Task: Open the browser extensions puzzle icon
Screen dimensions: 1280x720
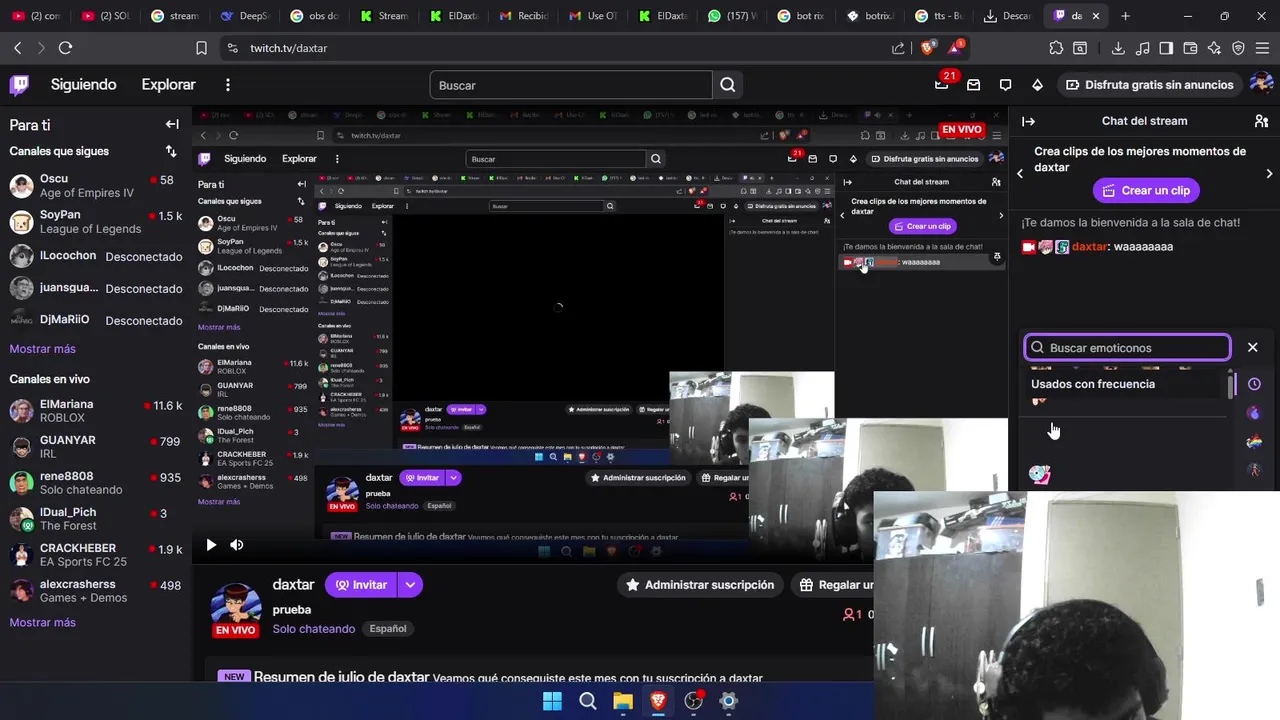Action: [1056, 48]
